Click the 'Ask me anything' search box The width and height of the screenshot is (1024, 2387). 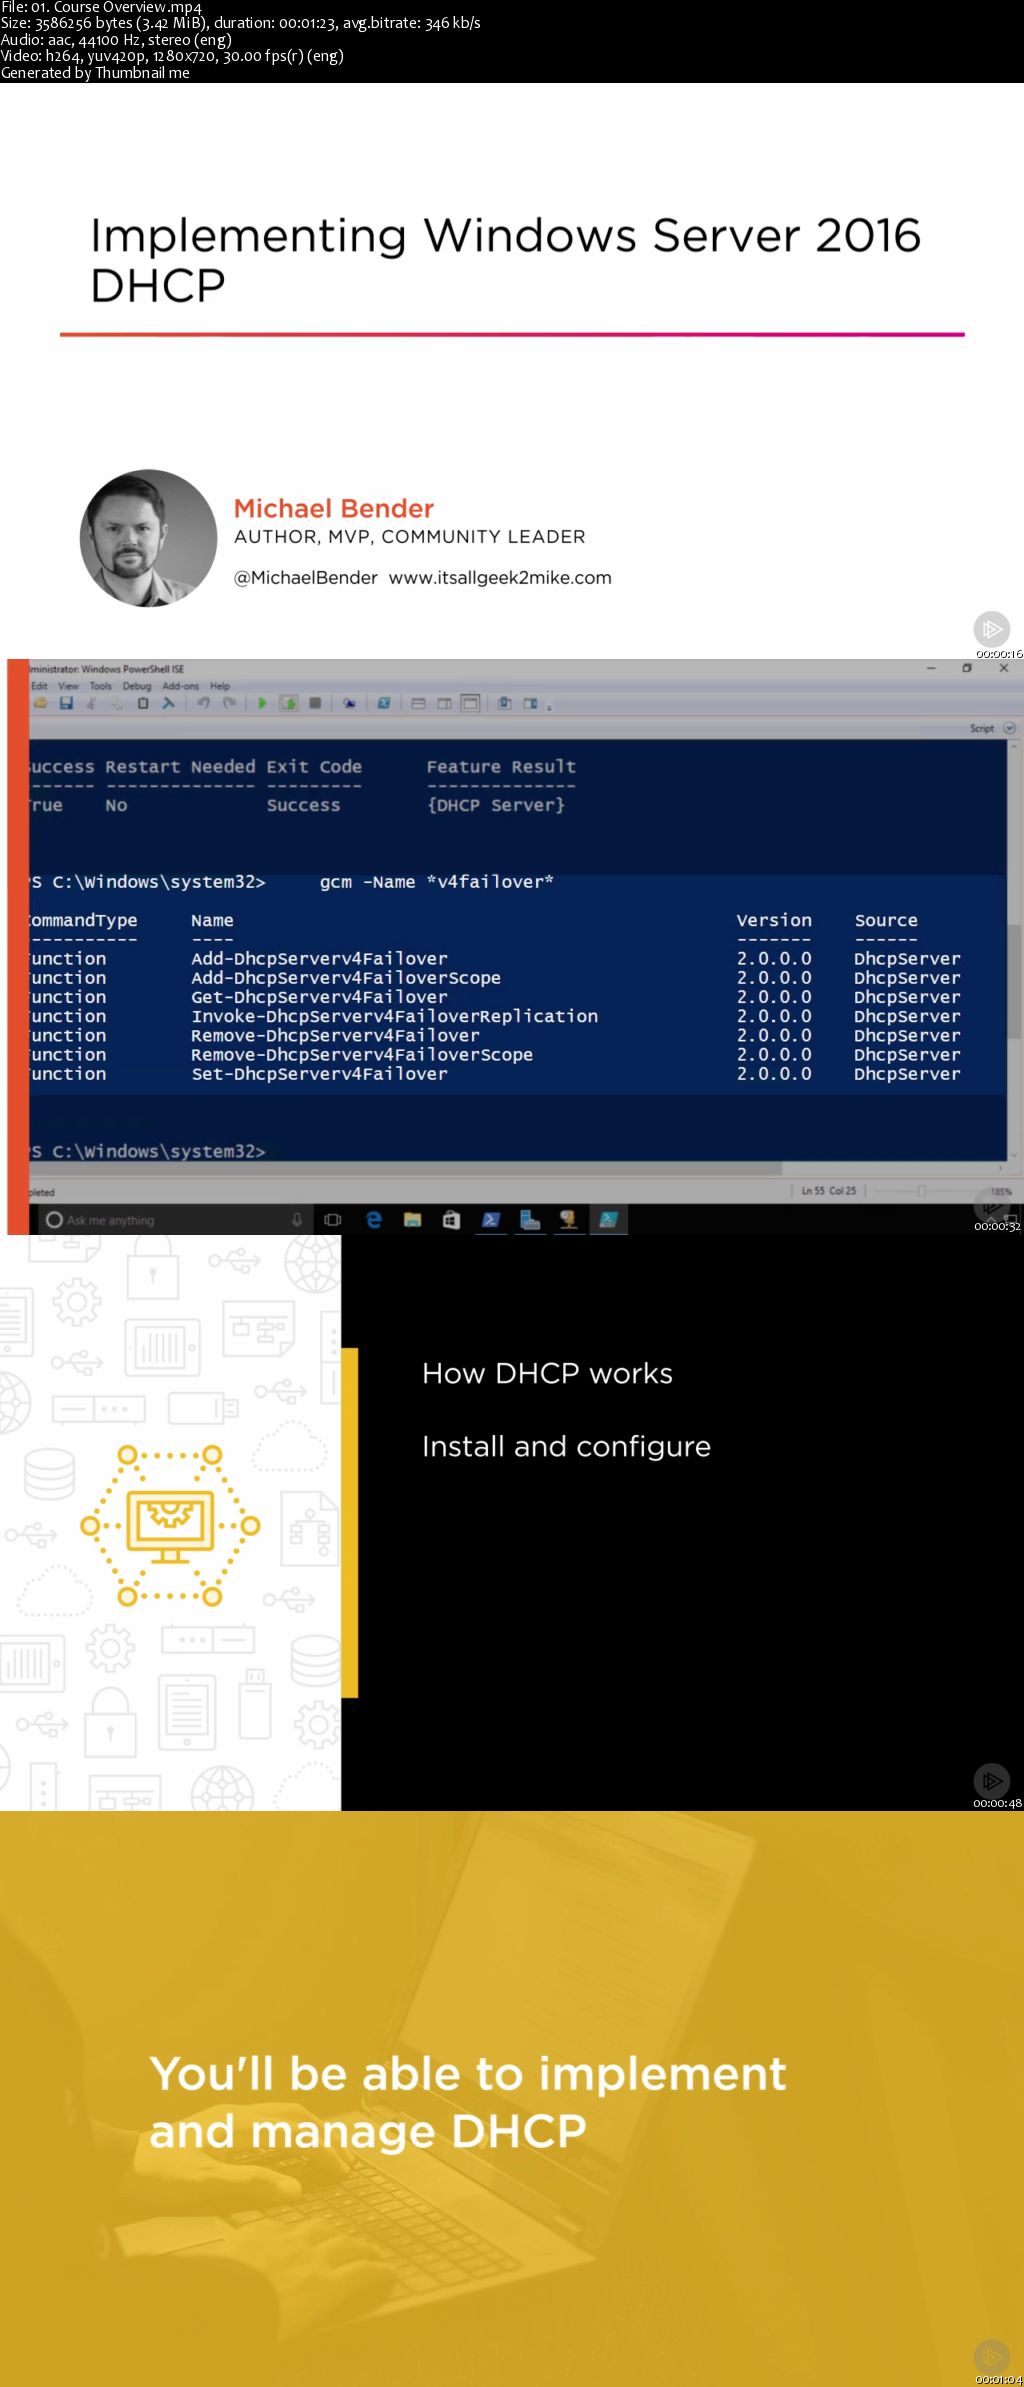pyautogui.click(x=175, y=1220)
